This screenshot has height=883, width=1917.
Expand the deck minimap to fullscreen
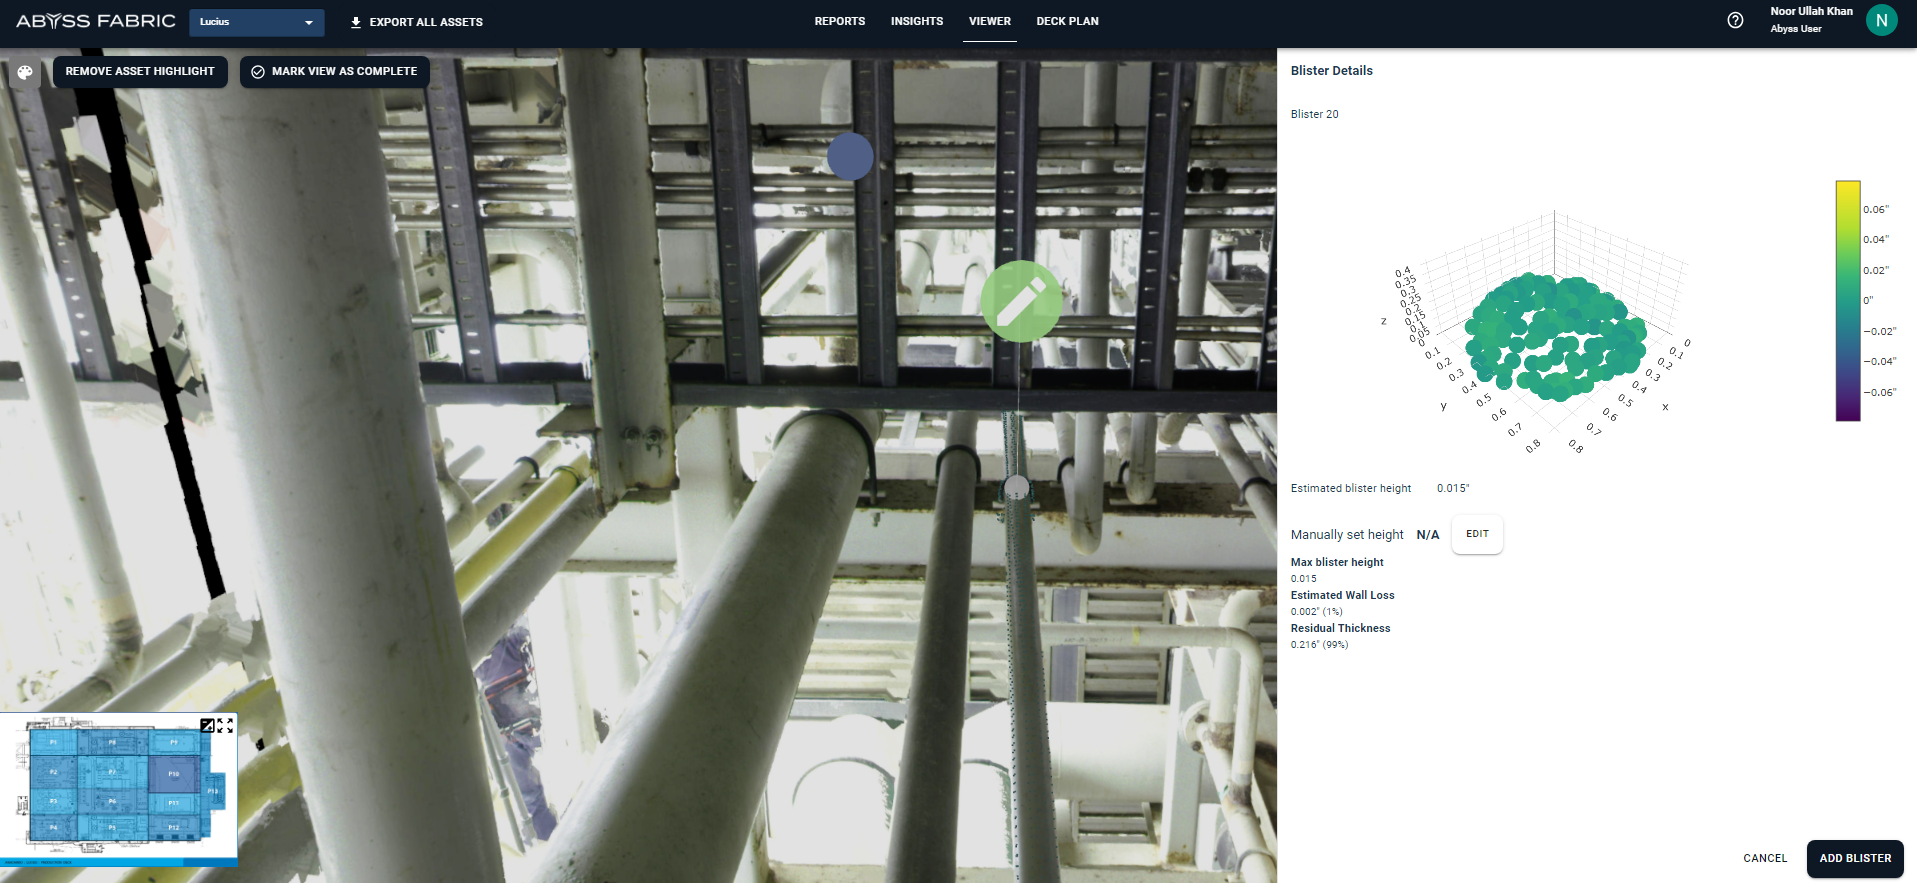pyautogui.click(x=226, y=726)
